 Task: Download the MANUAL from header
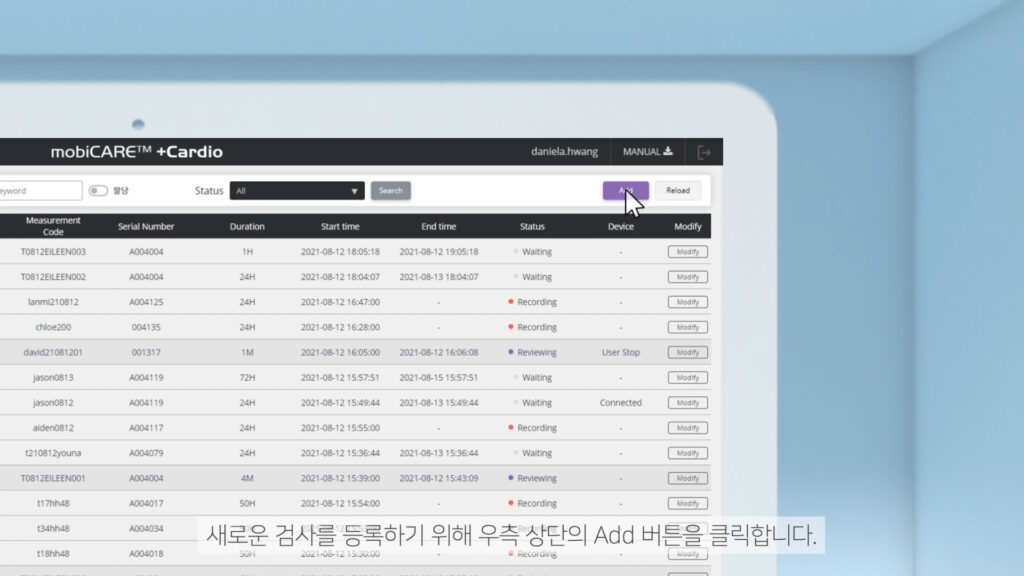(647, 152)
